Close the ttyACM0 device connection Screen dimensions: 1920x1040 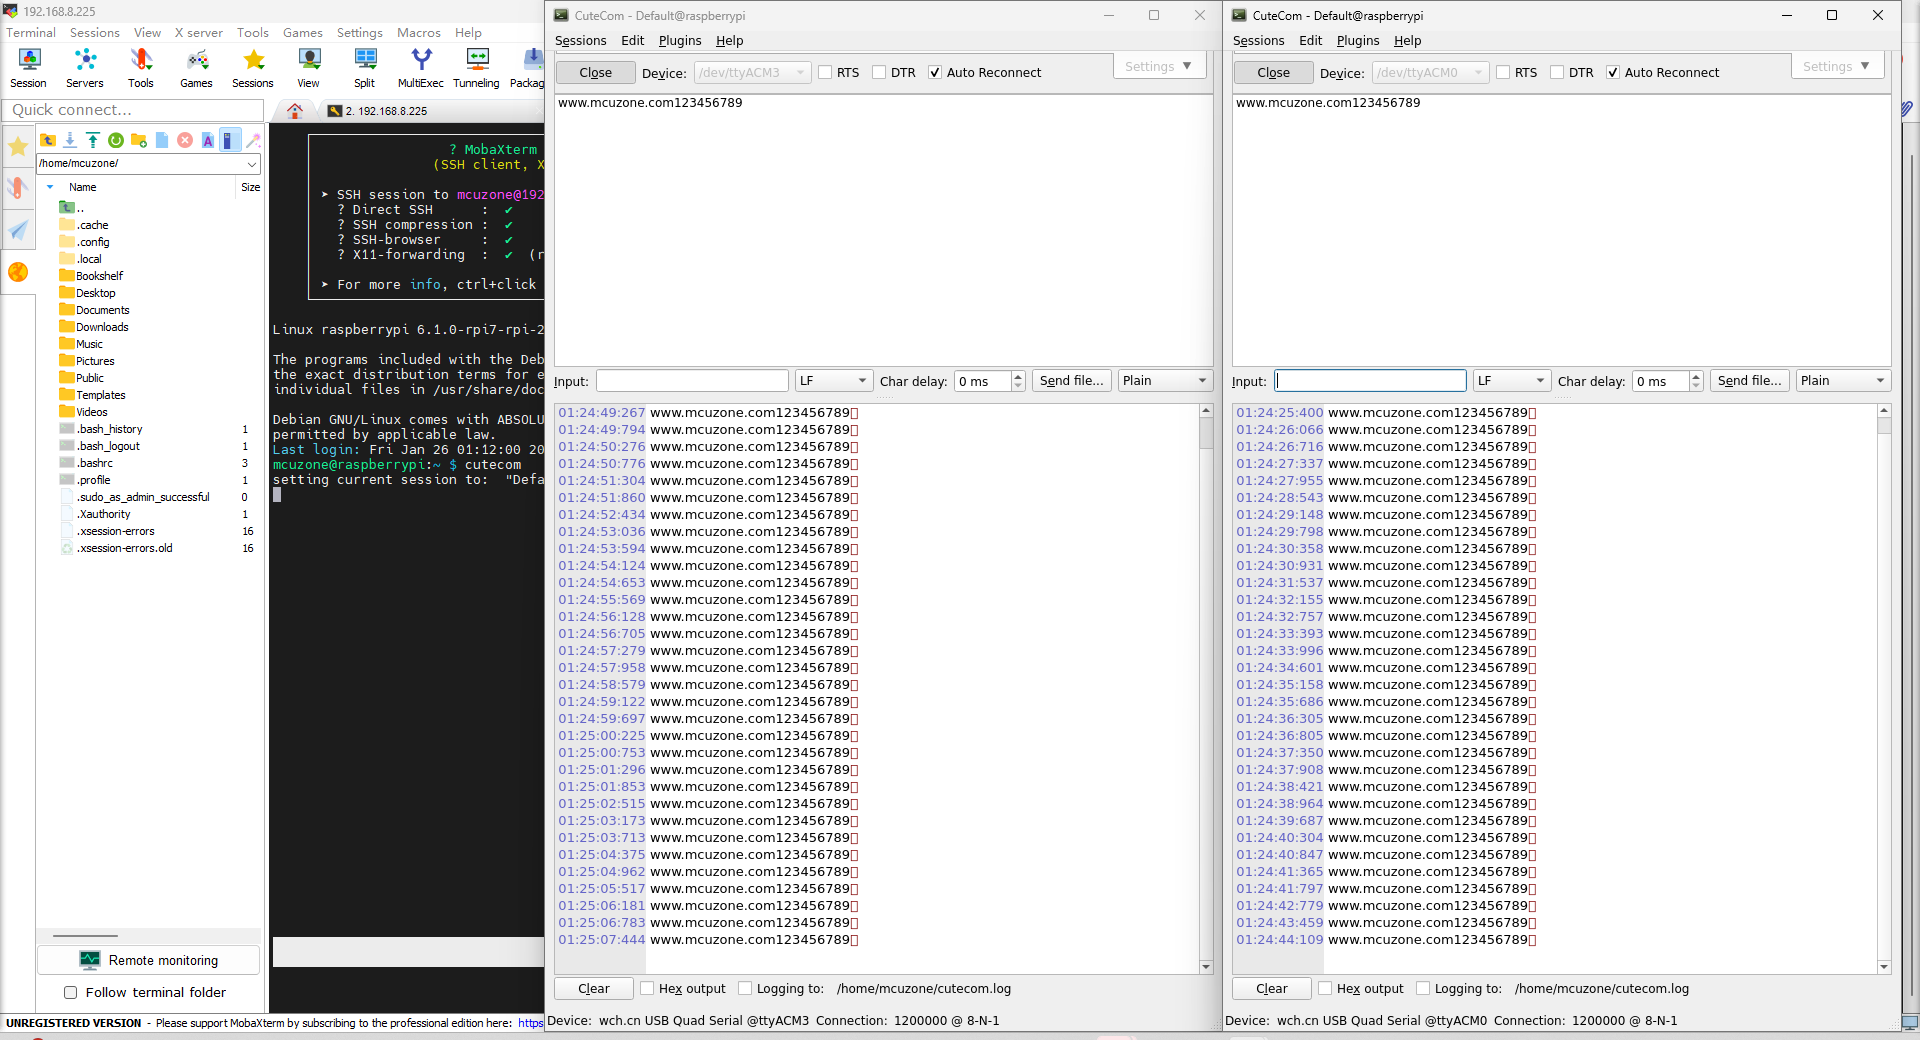tap(1273, 72)
